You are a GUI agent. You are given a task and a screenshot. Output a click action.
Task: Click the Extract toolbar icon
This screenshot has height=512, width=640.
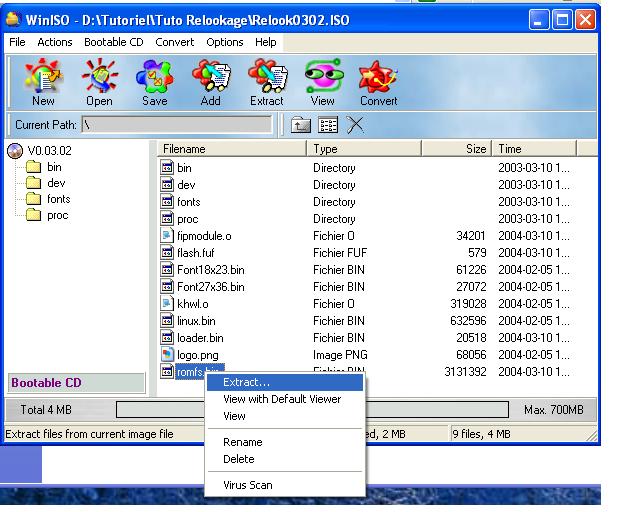coord(267,75)
